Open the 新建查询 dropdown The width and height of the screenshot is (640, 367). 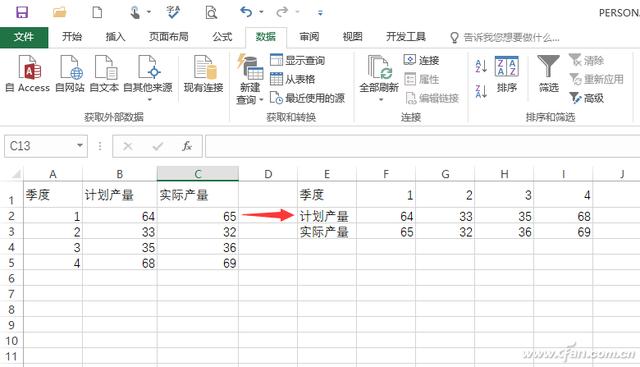click(250, 80)
